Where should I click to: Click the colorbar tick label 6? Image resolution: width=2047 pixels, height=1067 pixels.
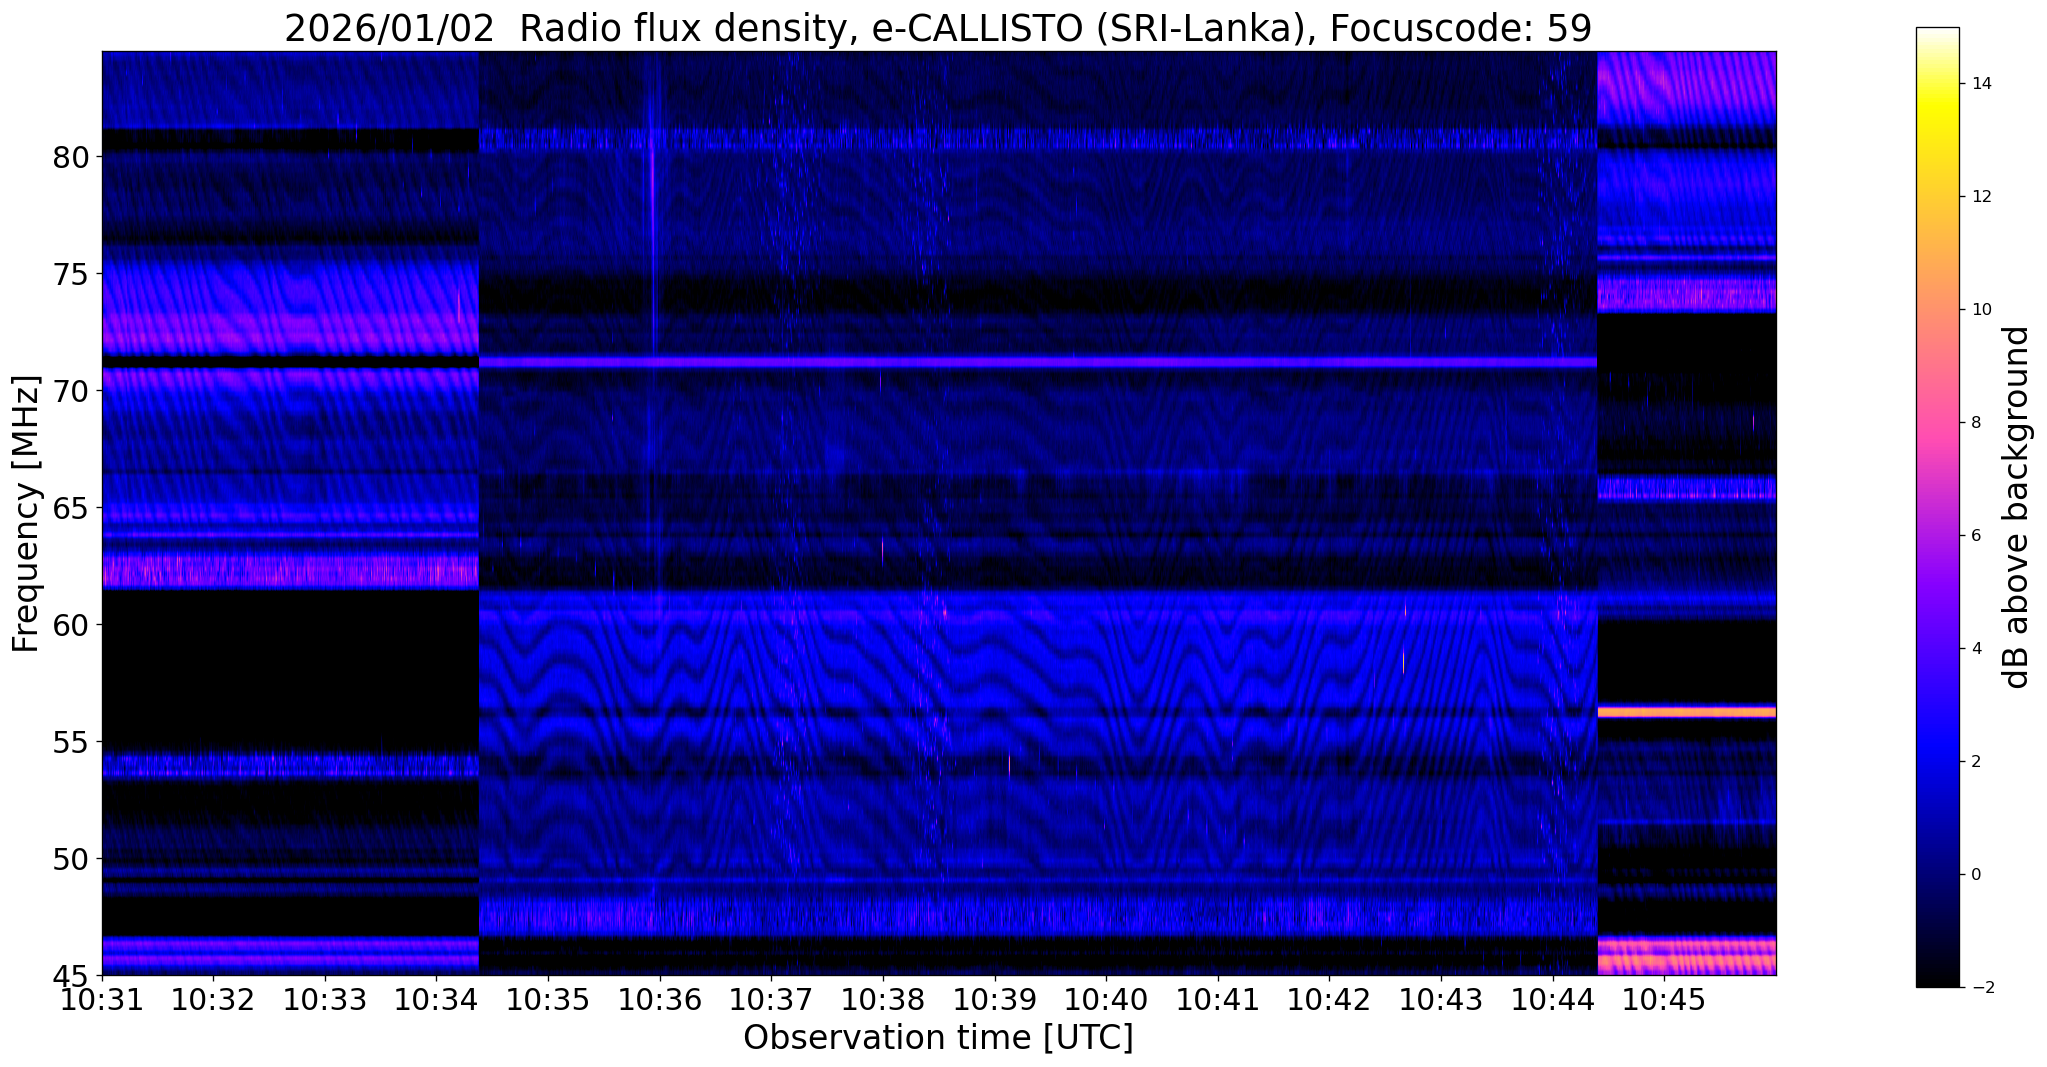coord(1974,536)
